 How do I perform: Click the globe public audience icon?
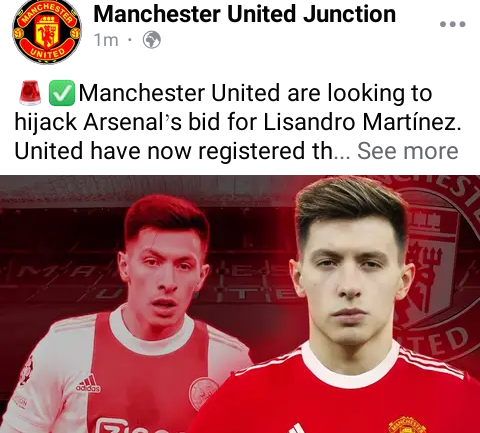pos(152,40)
